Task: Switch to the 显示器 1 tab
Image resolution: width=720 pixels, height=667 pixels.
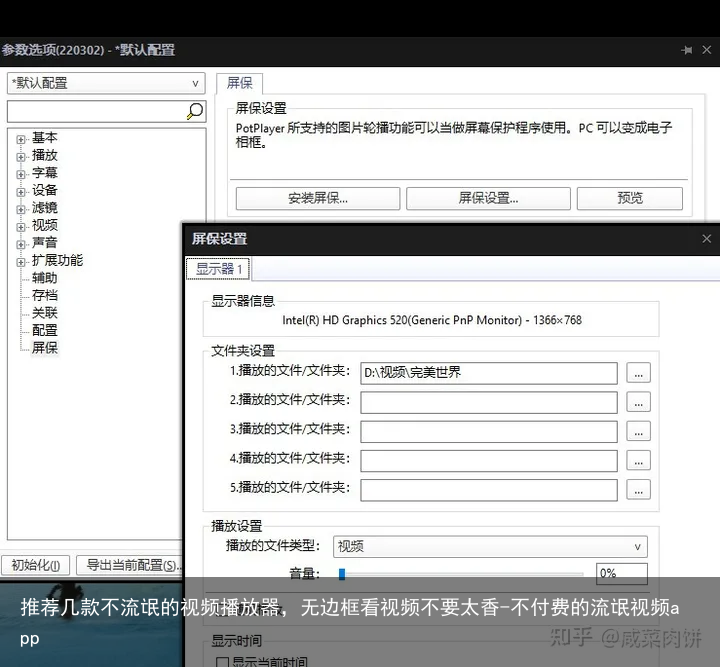Action: point(218,269)
